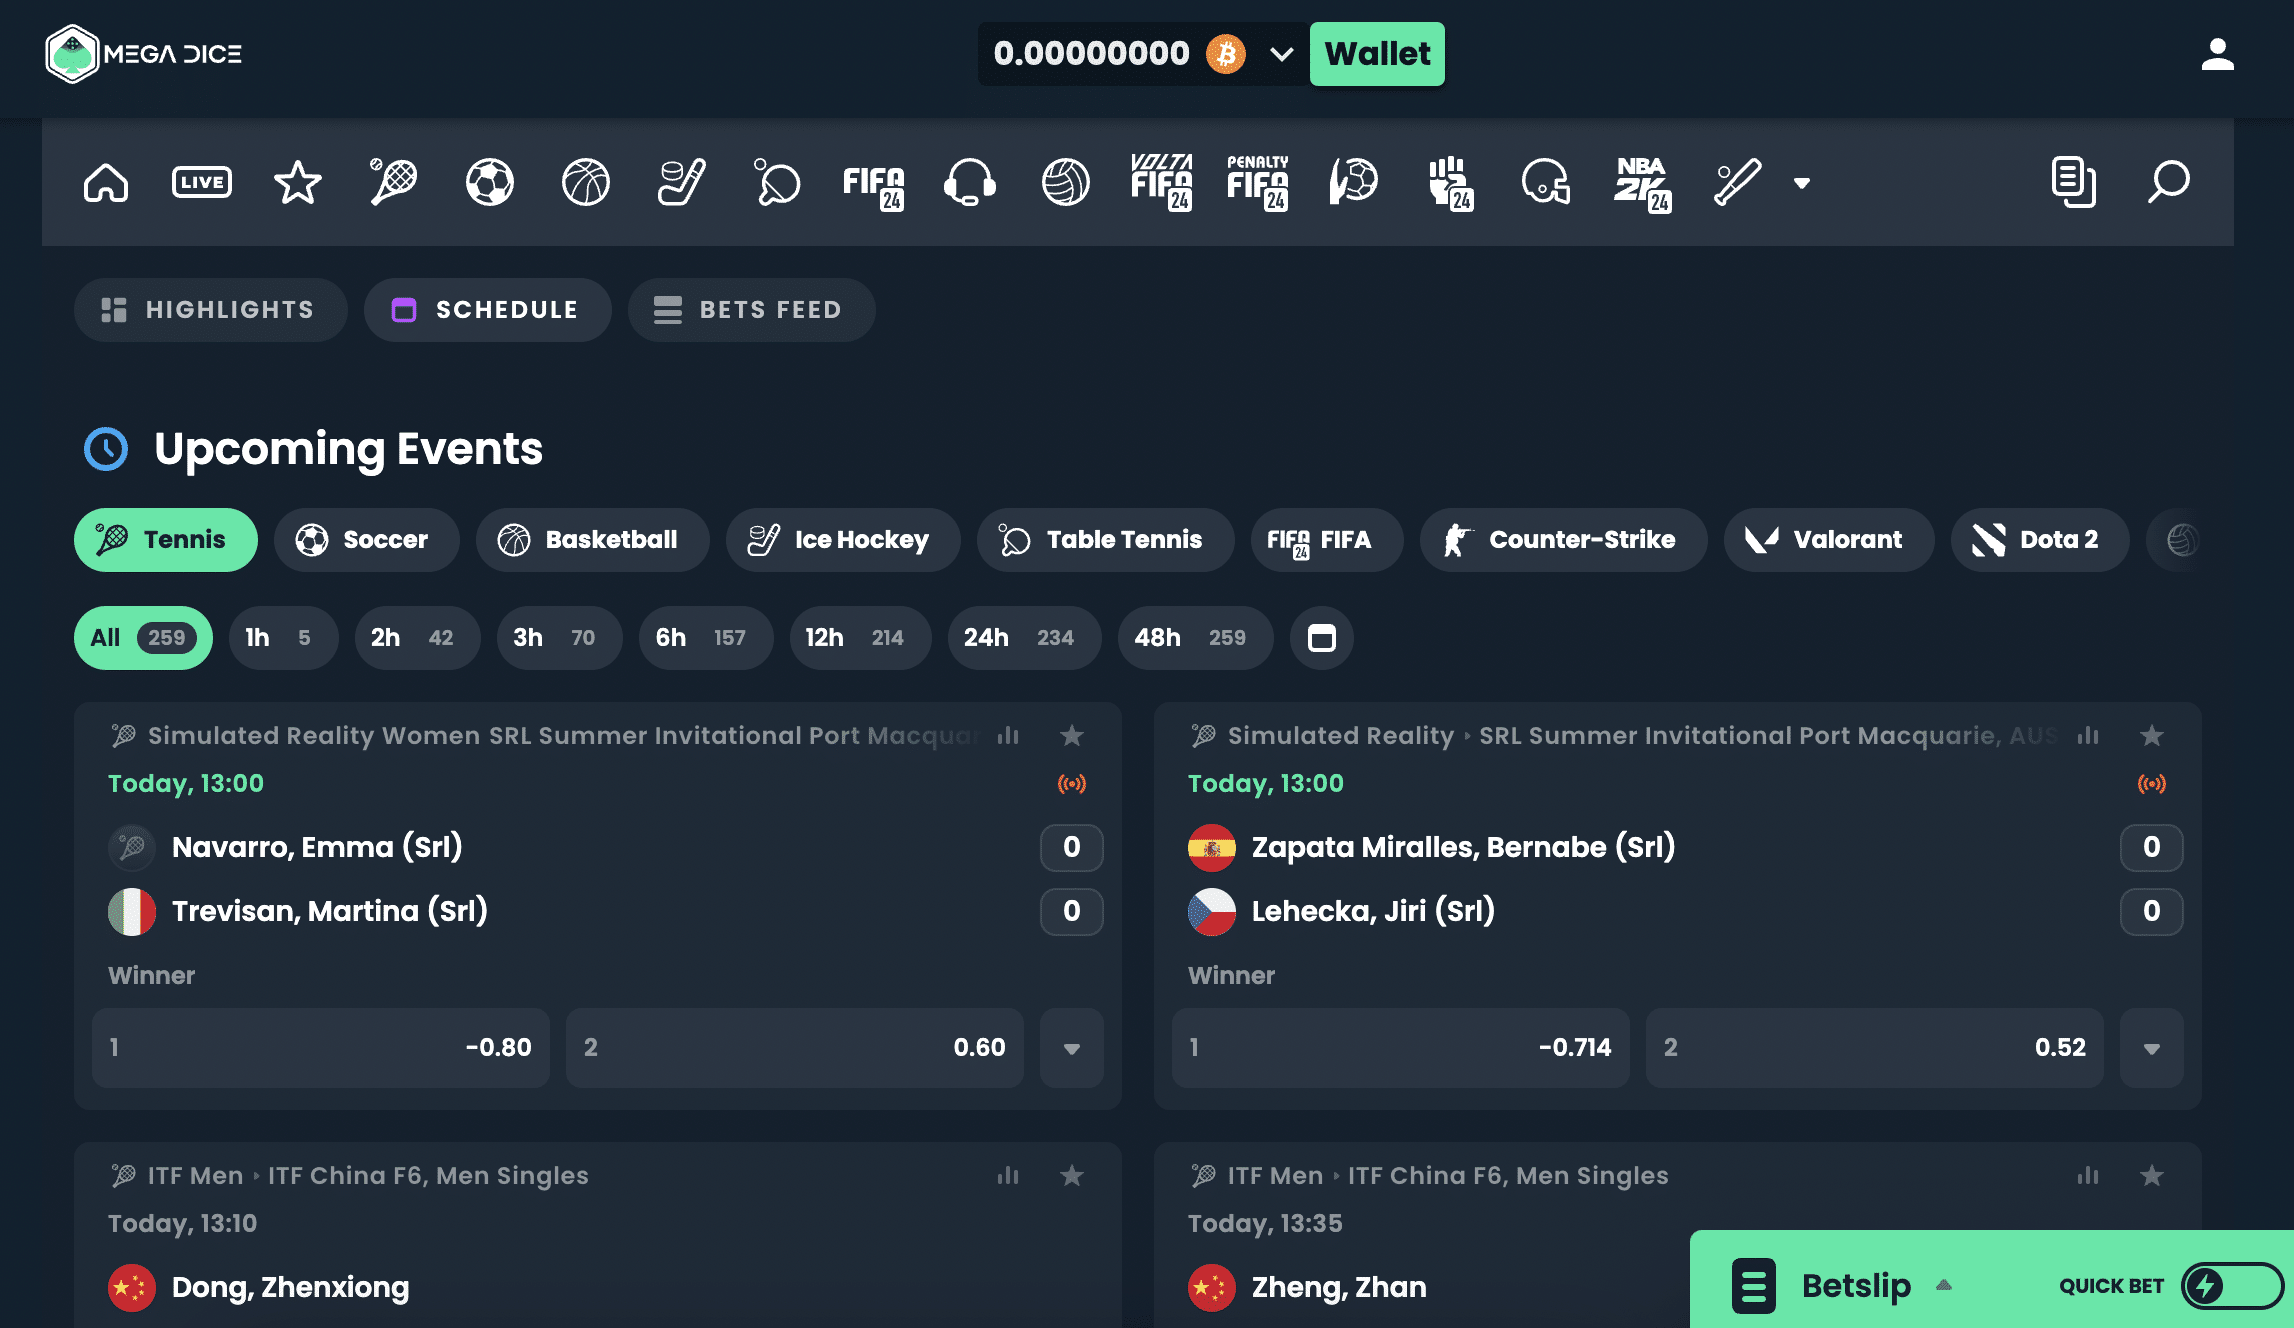Click the All 259 events filter pill

(142, 637)
